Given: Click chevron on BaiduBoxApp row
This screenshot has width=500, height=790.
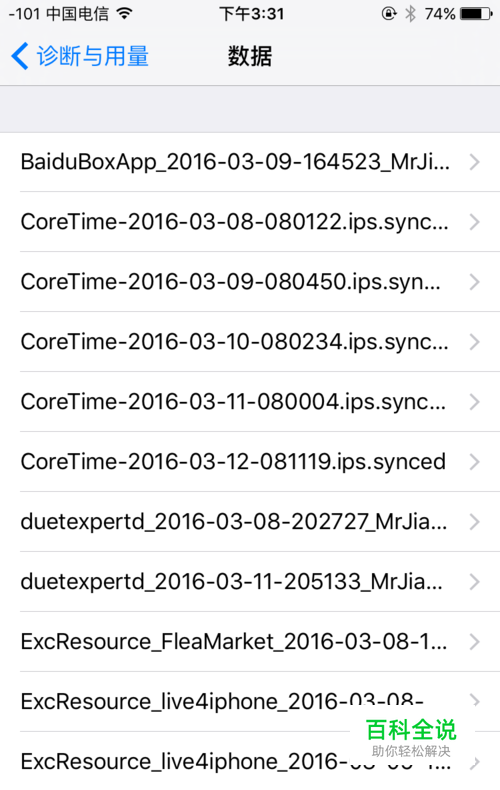Looking at the screenshot, I should 474,162.
